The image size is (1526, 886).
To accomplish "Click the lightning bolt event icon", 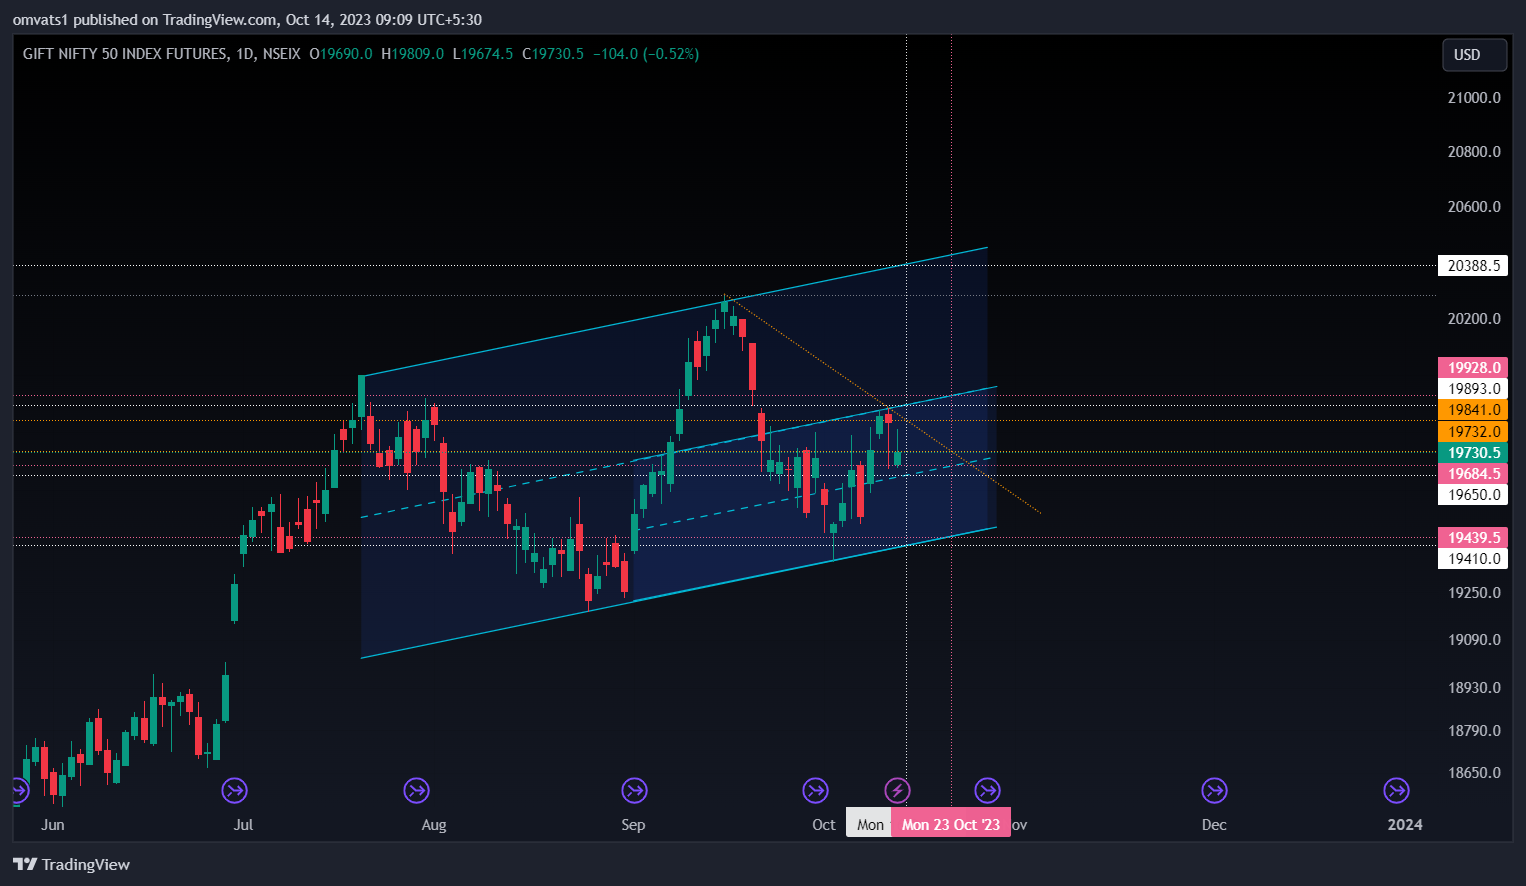I will coord(897,791).
